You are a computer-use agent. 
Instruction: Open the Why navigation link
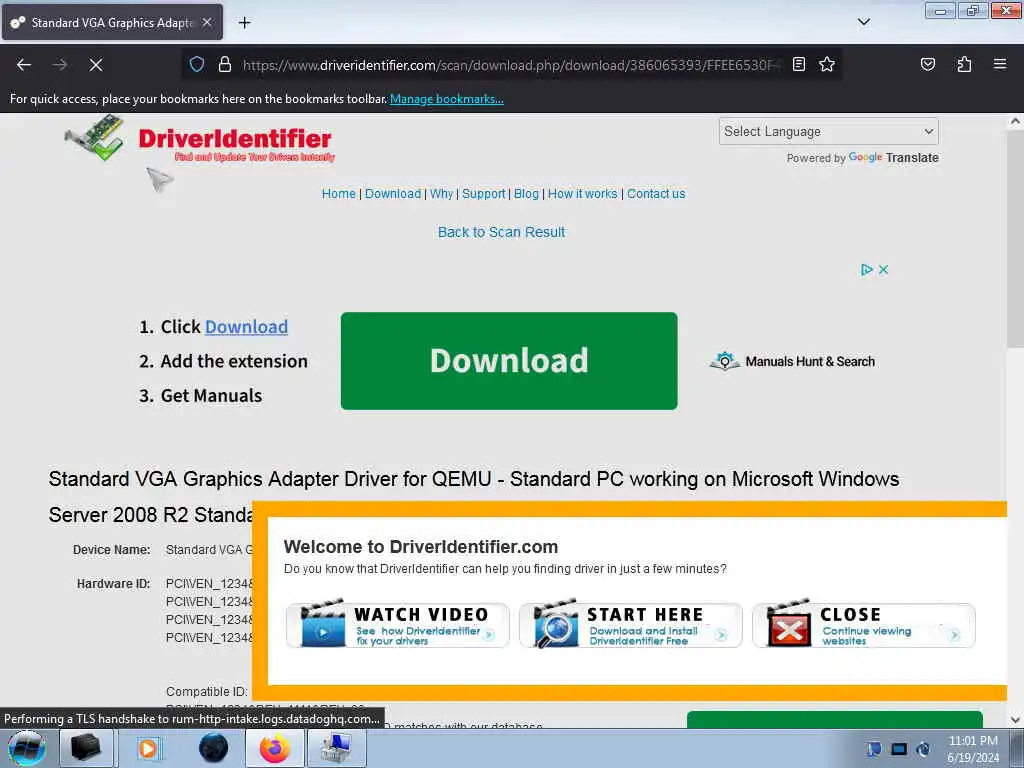441,194
